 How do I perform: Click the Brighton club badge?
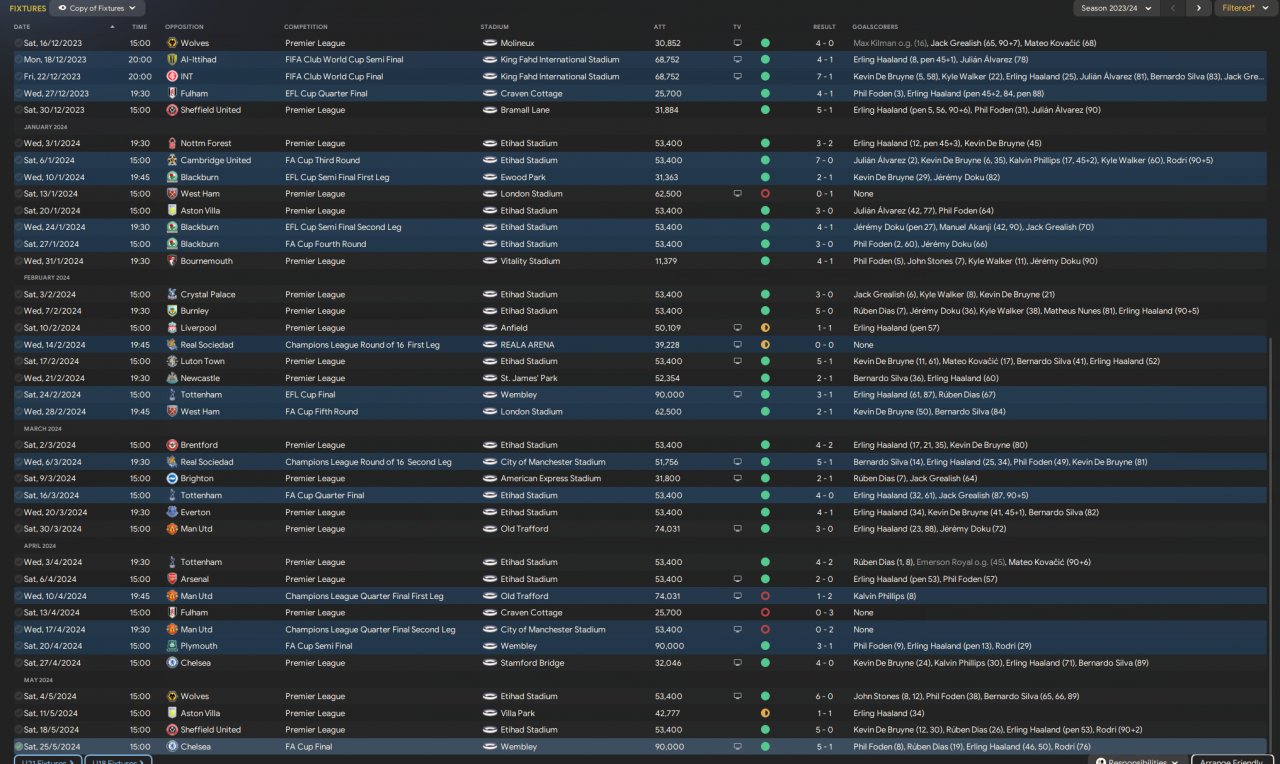[x=172, y=479]
